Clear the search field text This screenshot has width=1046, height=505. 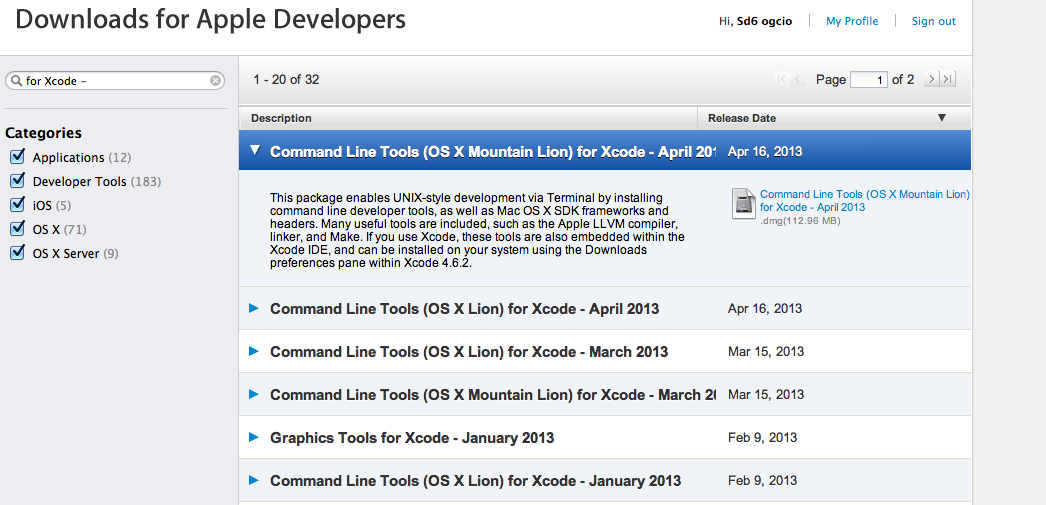(215, 81)
